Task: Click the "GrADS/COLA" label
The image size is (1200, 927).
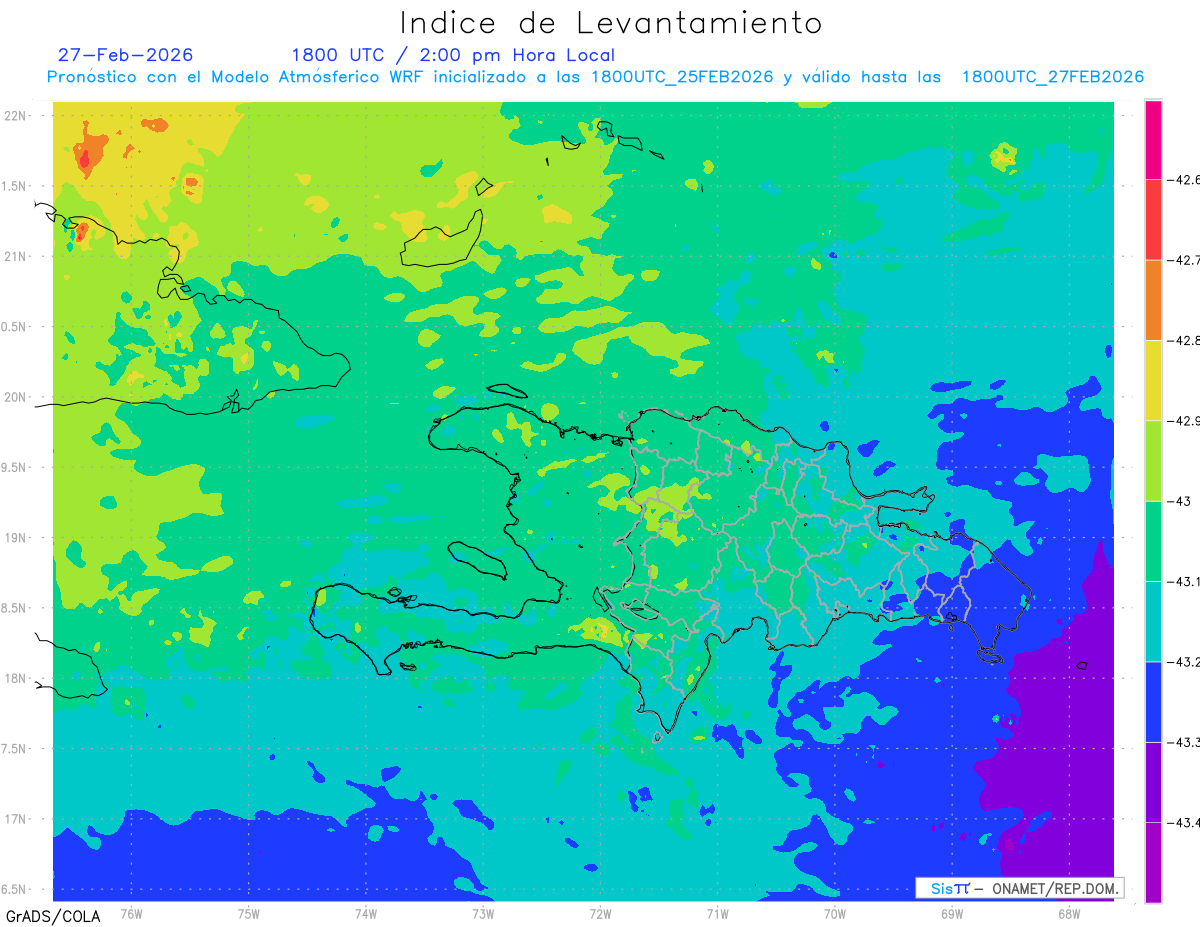Action: coord(53,916)
